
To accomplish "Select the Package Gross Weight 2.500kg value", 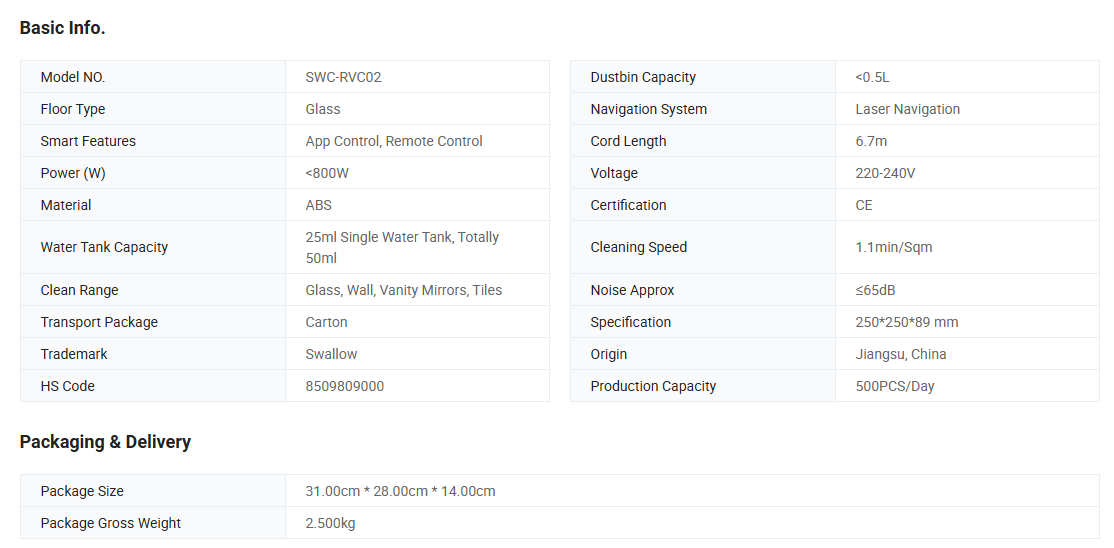I will point(330,523).
